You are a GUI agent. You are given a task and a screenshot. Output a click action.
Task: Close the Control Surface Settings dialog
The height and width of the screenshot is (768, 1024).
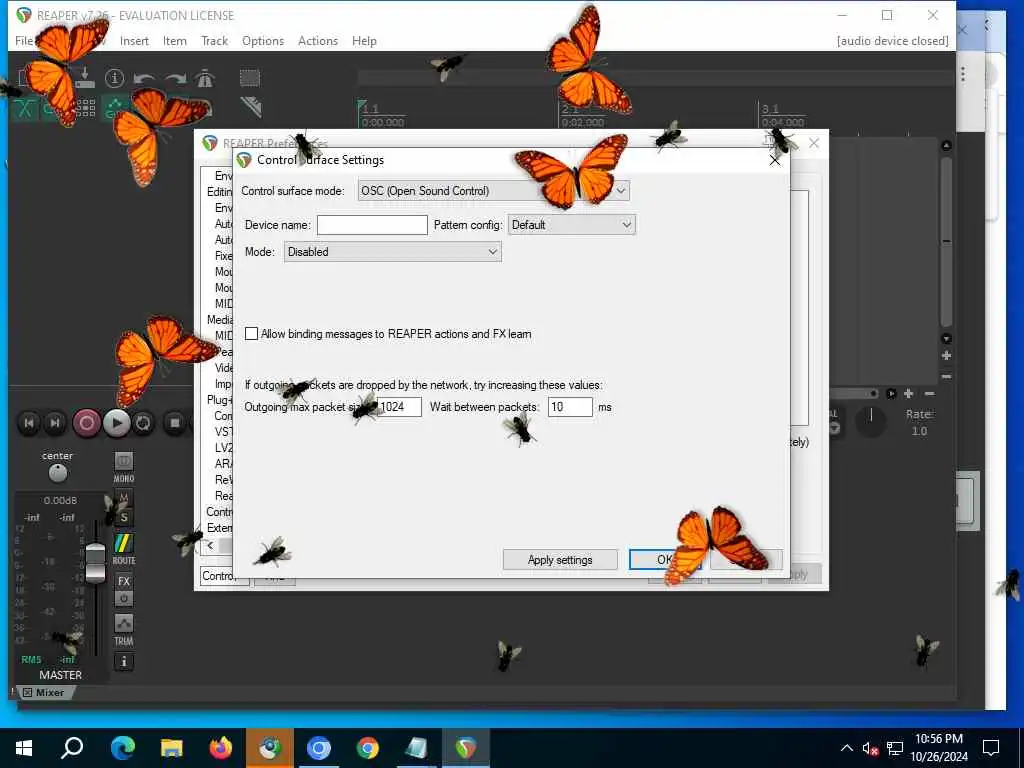[x=775, y=160]
